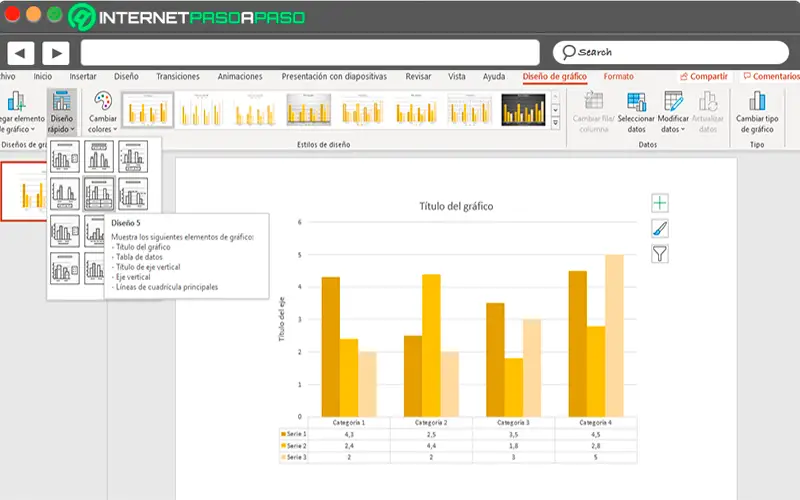Switch to the Revisar tab

[418, 76]
